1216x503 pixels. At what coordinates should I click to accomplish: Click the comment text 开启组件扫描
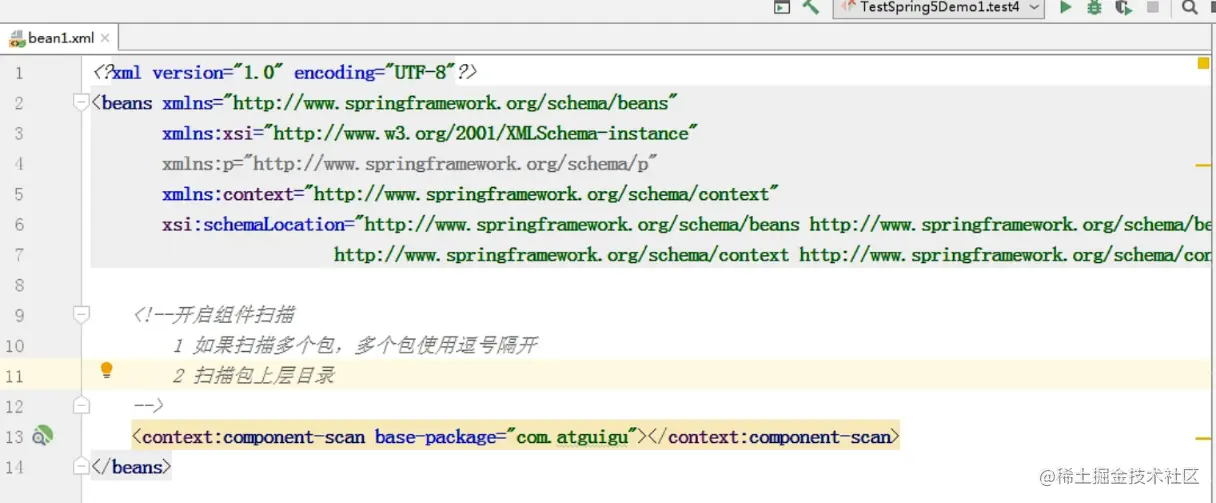pyautogui.click(x=234, y=315)
